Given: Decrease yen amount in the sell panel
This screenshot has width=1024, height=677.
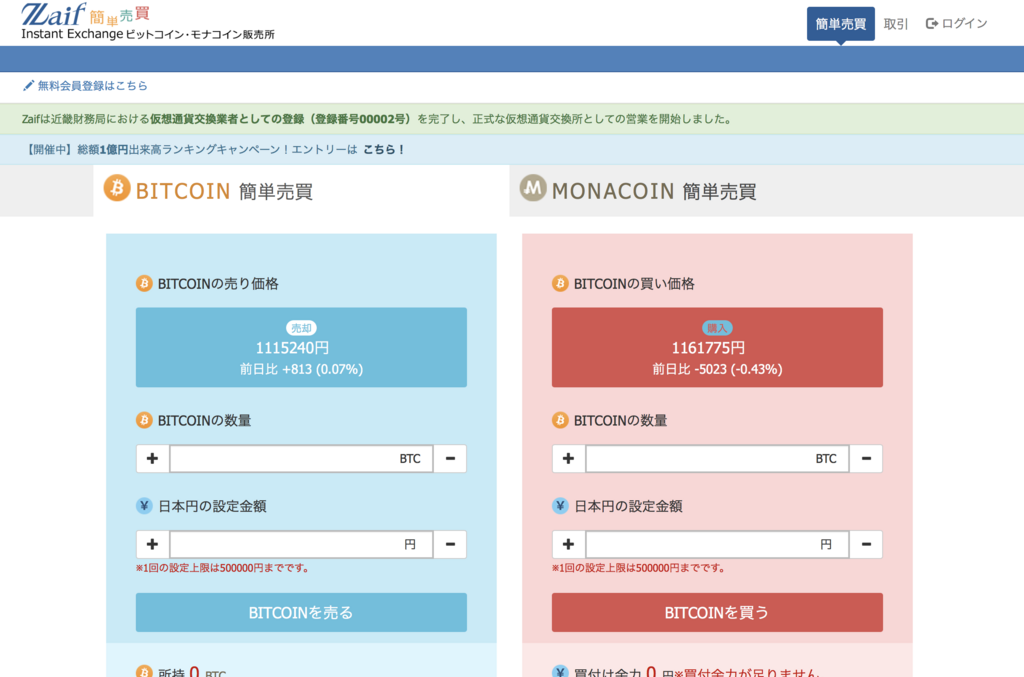Looking at the screenshot, I should coord(450,544).
